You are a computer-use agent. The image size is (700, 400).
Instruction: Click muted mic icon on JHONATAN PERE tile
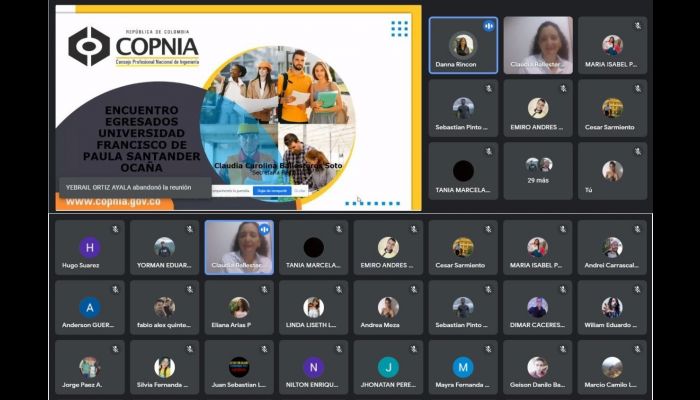(414, 349)
